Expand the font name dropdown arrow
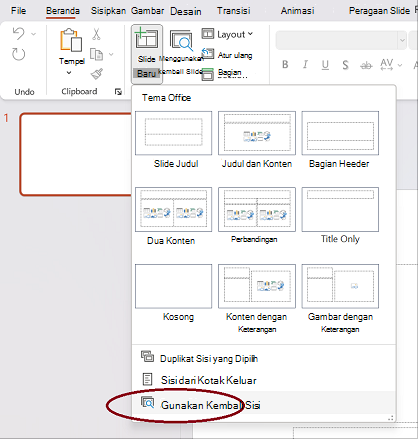Image resolution: width=418 pixels, height=439 pixels. click(402, 40)
